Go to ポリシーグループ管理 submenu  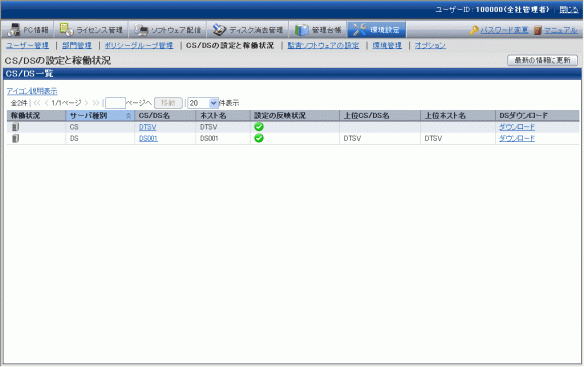(139, 45)
